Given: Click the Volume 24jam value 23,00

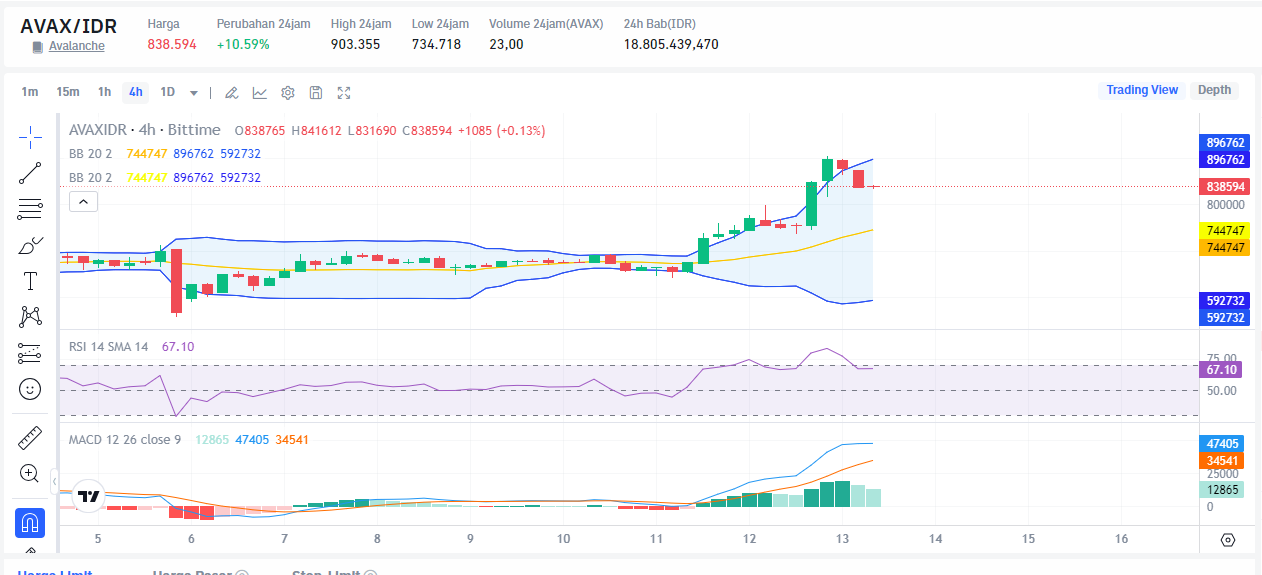Looking at the screenshot, I should click(x=506, y=44).
